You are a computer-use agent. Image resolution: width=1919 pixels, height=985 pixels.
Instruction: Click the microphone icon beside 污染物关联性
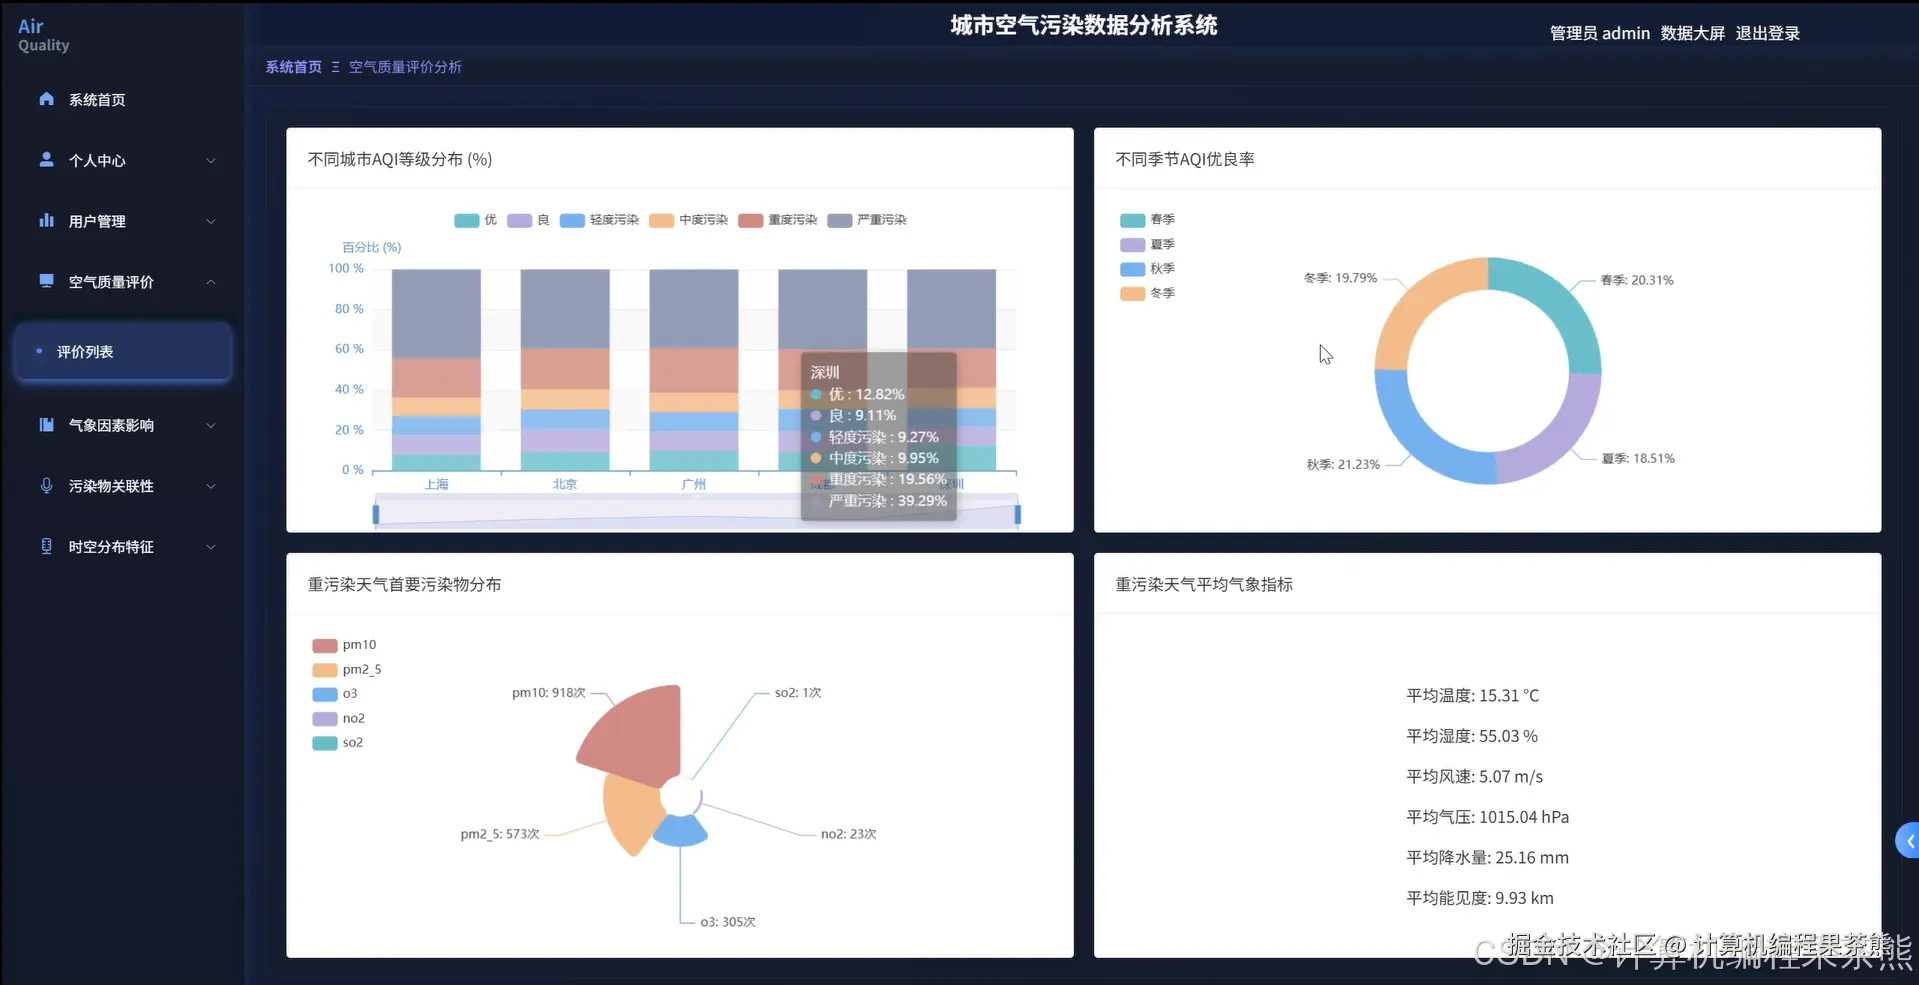tap(46, 486)
